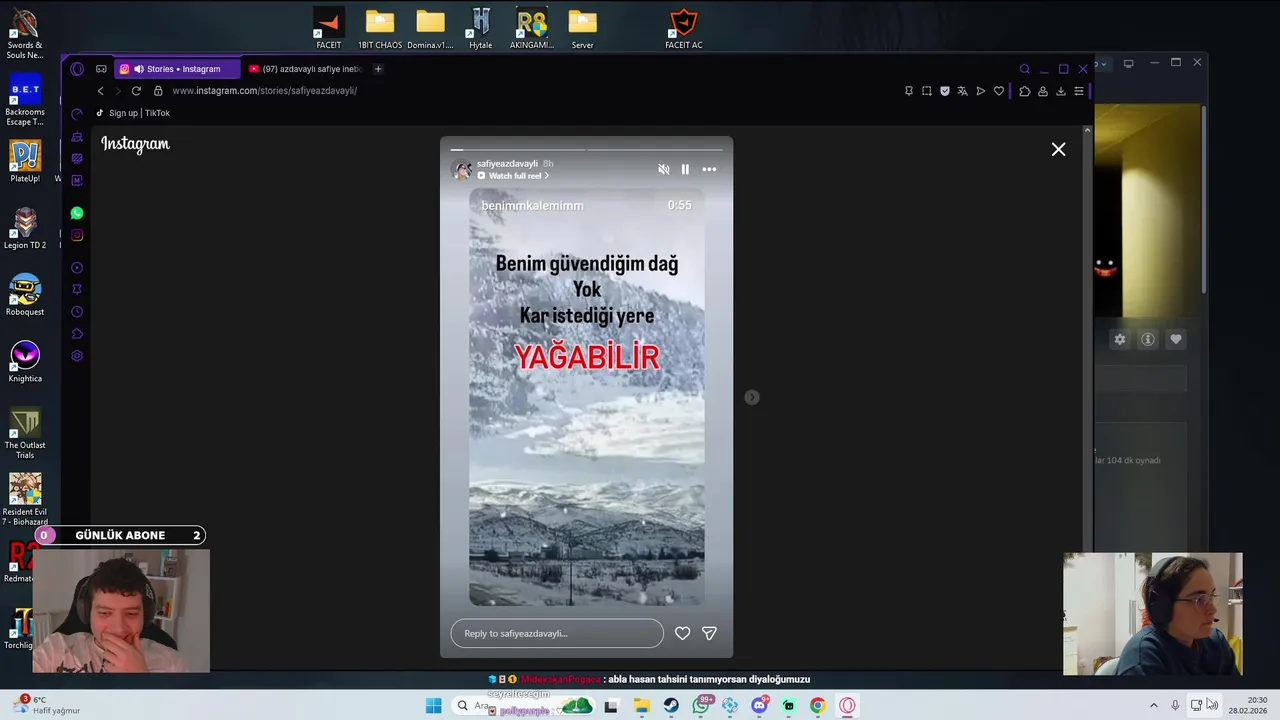The height and width of the screenshot is (720, 1280).
Task: Open Sign up | TikTok bookmark
Action: 133,113
